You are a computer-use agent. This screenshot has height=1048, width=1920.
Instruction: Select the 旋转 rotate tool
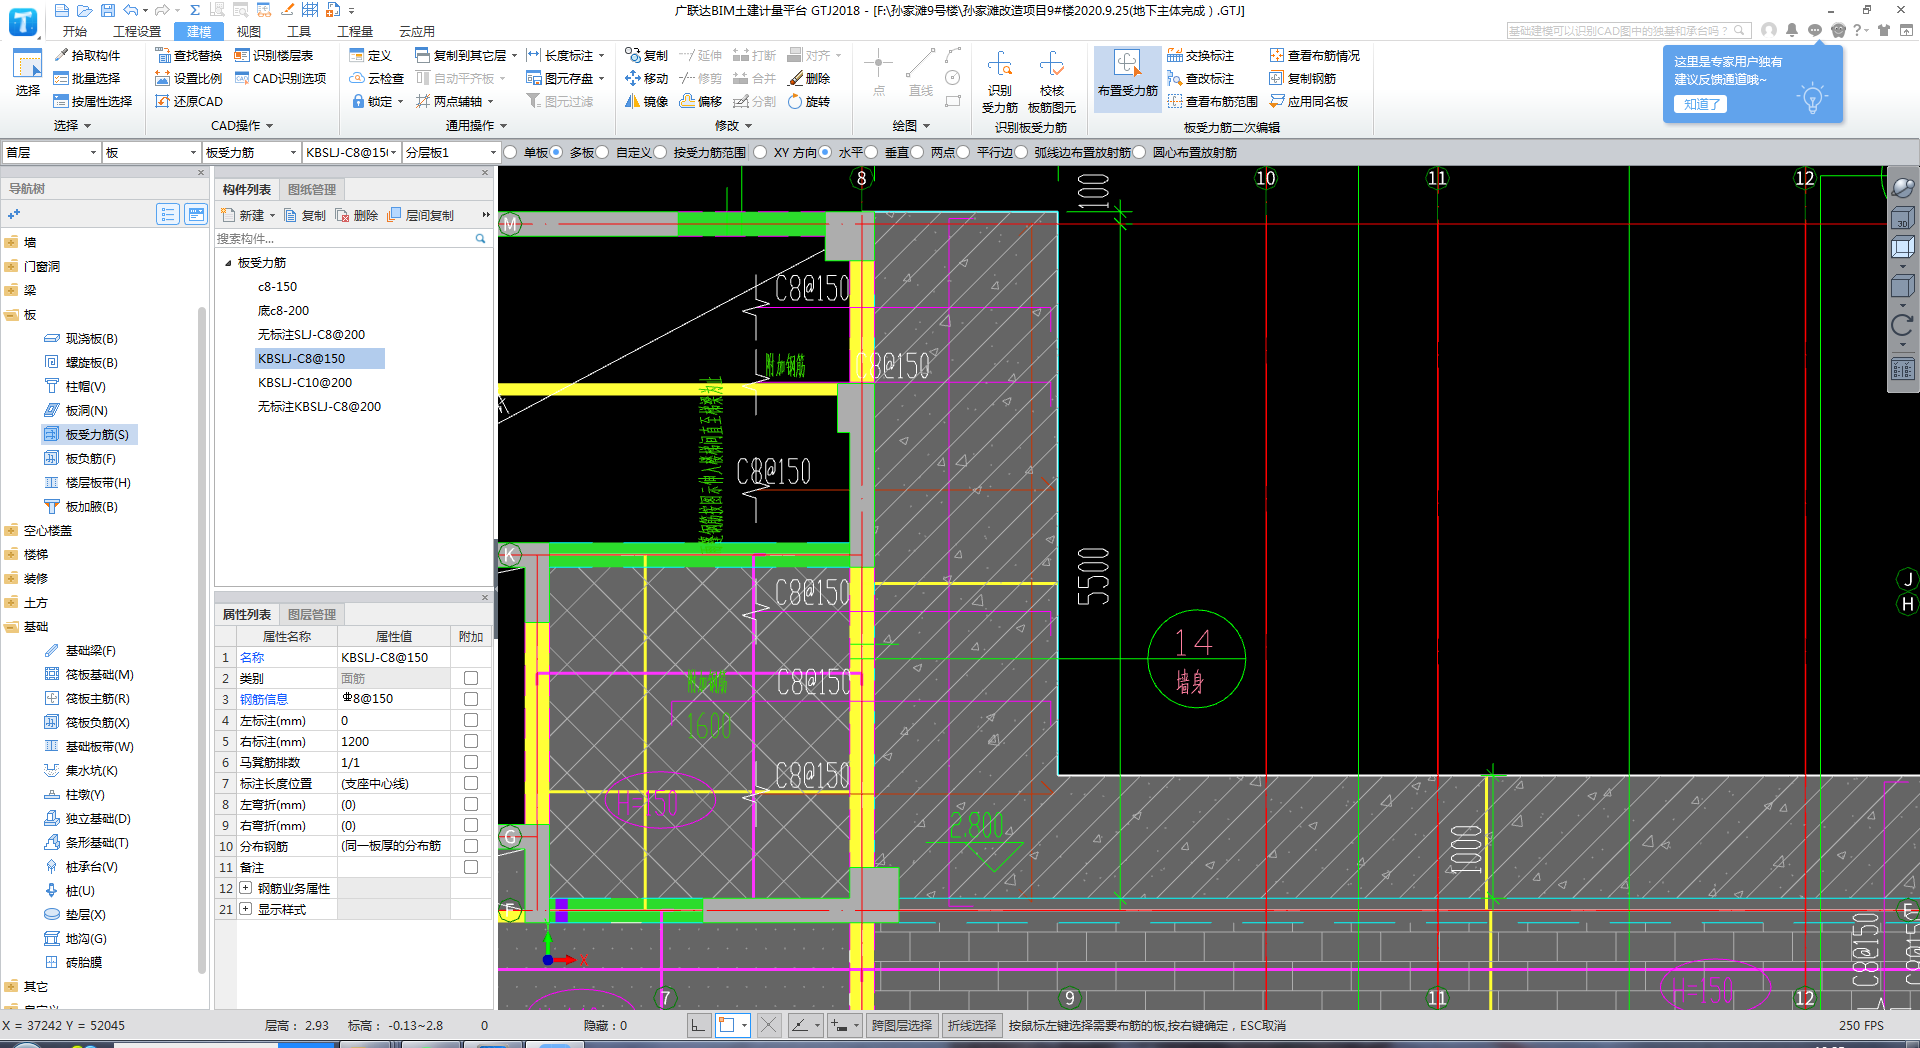pos(809,101)
